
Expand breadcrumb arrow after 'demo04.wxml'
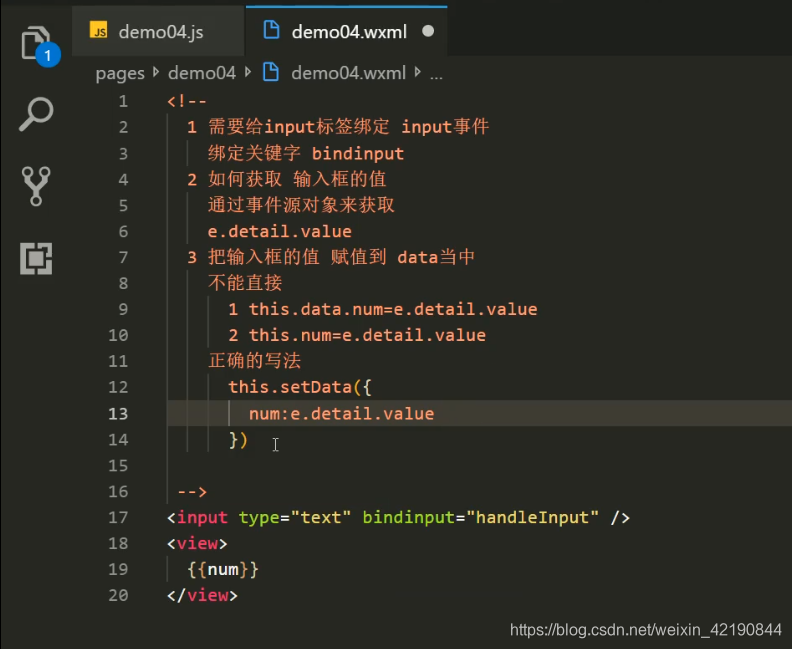pos(417,73)
